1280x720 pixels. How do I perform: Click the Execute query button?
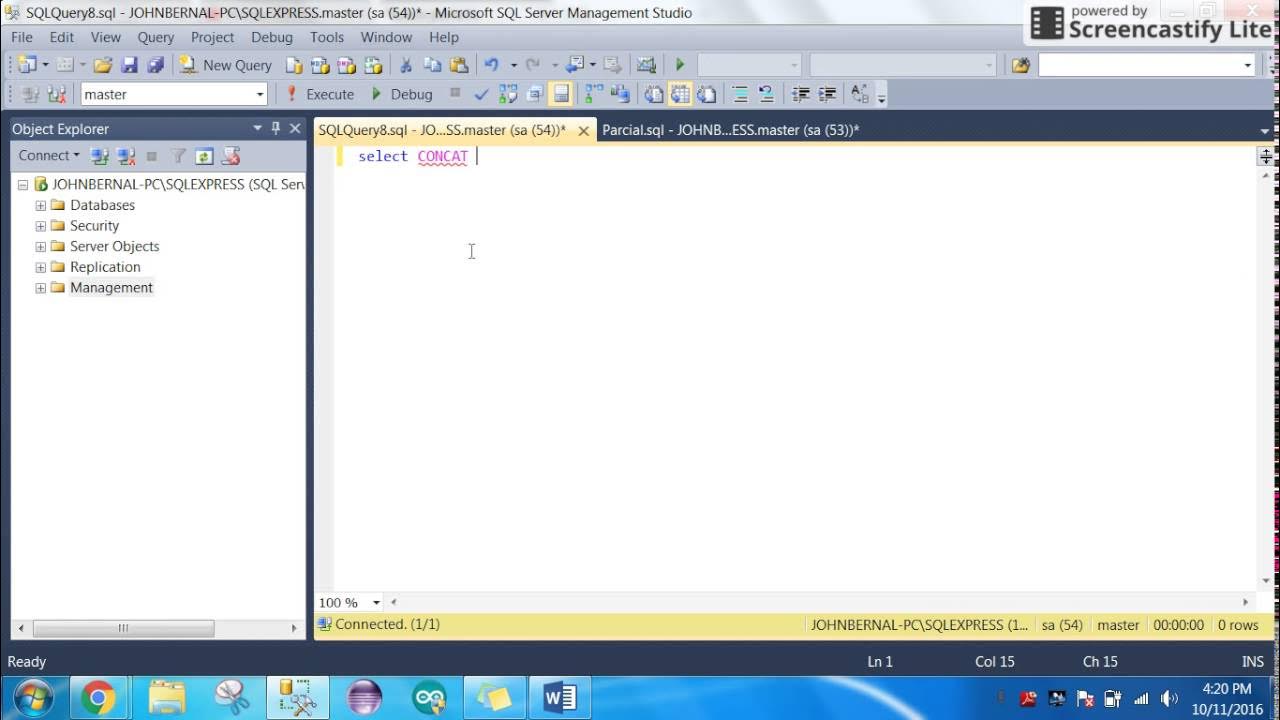tap(320, 94)
